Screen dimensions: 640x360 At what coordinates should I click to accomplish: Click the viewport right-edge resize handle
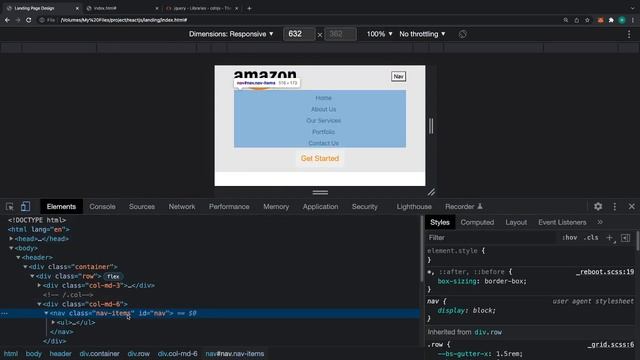[431, 126]
